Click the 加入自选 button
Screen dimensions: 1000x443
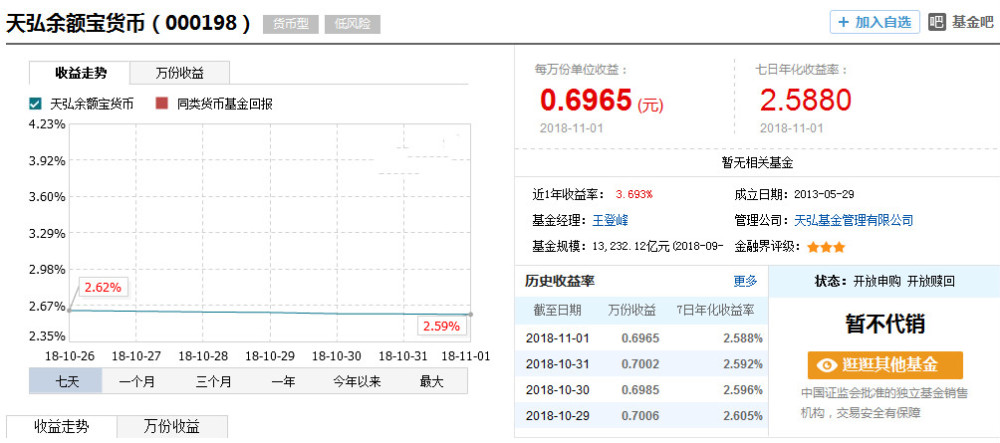point(874,22)
